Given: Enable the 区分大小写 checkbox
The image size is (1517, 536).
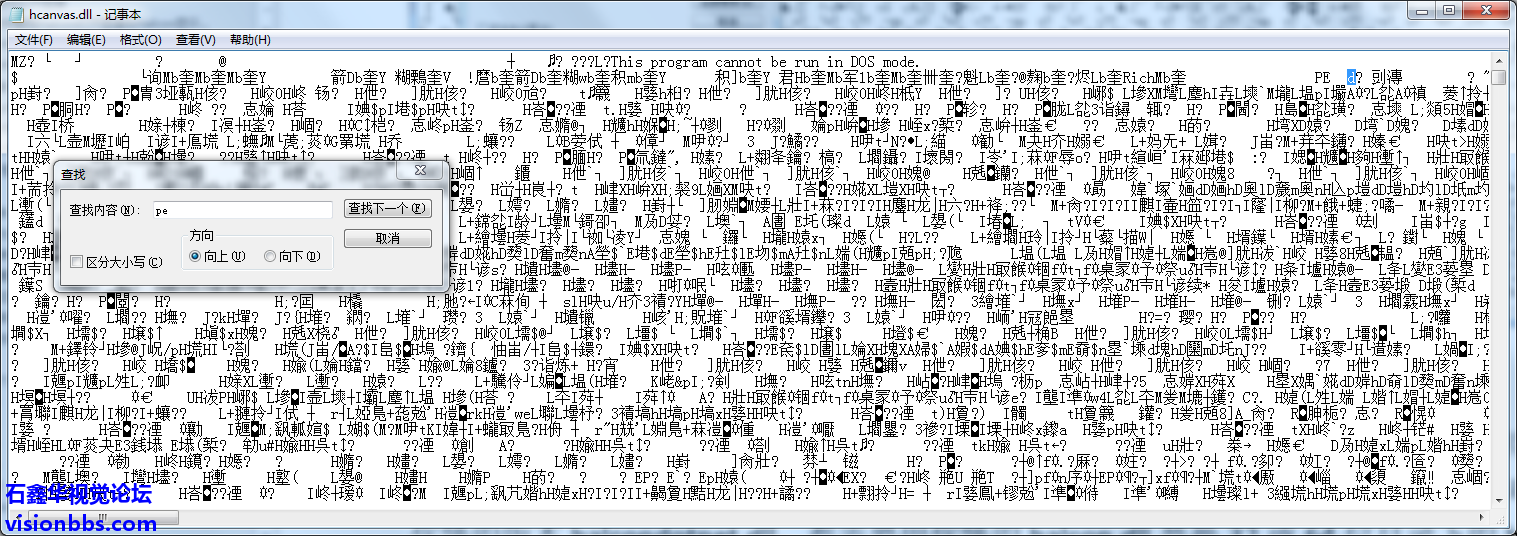Looking at the screenshot, I should point(77,262).
